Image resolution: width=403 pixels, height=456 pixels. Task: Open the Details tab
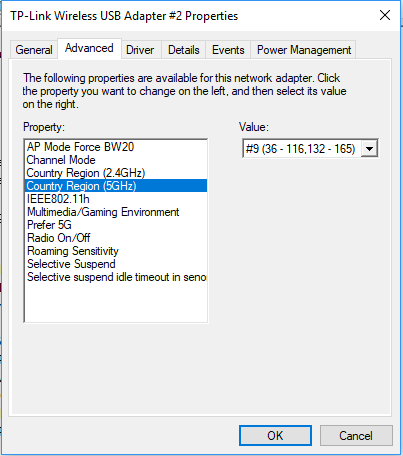(x=184, y=50)
